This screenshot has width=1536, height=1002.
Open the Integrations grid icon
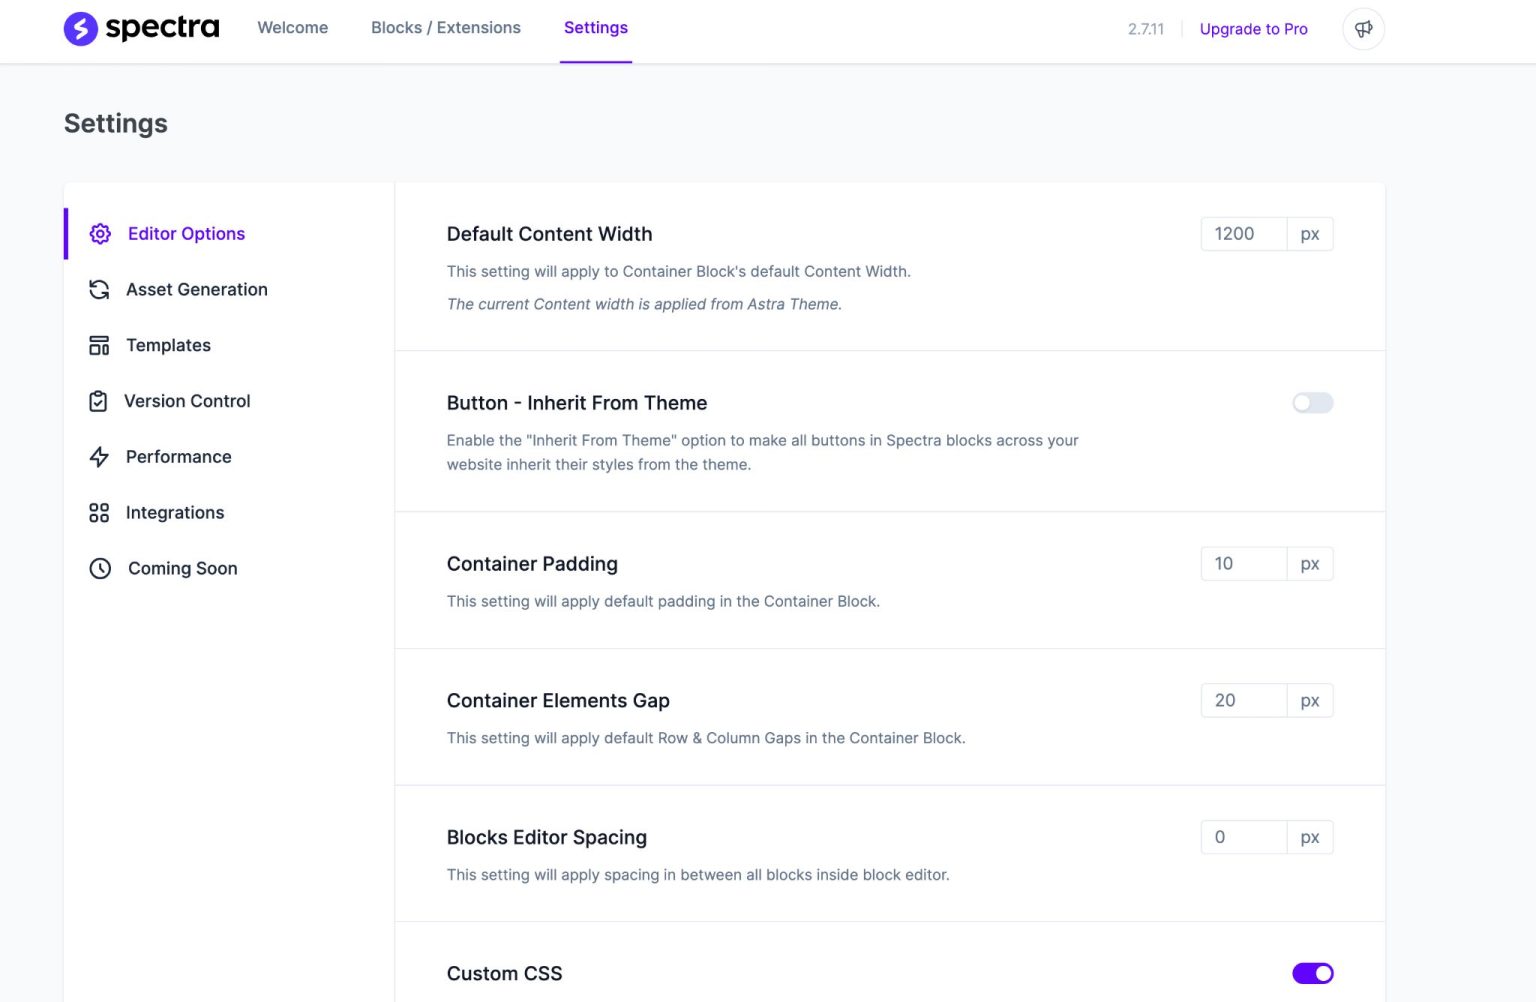coord(99,513)
